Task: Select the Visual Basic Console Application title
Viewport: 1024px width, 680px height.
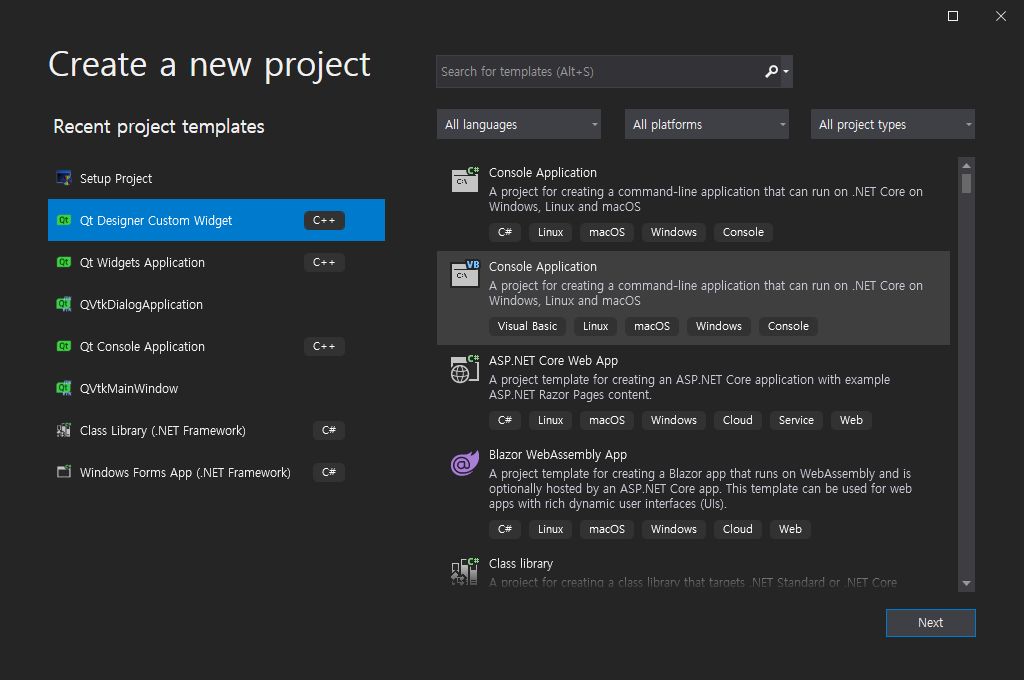Action: pos(543,267)
